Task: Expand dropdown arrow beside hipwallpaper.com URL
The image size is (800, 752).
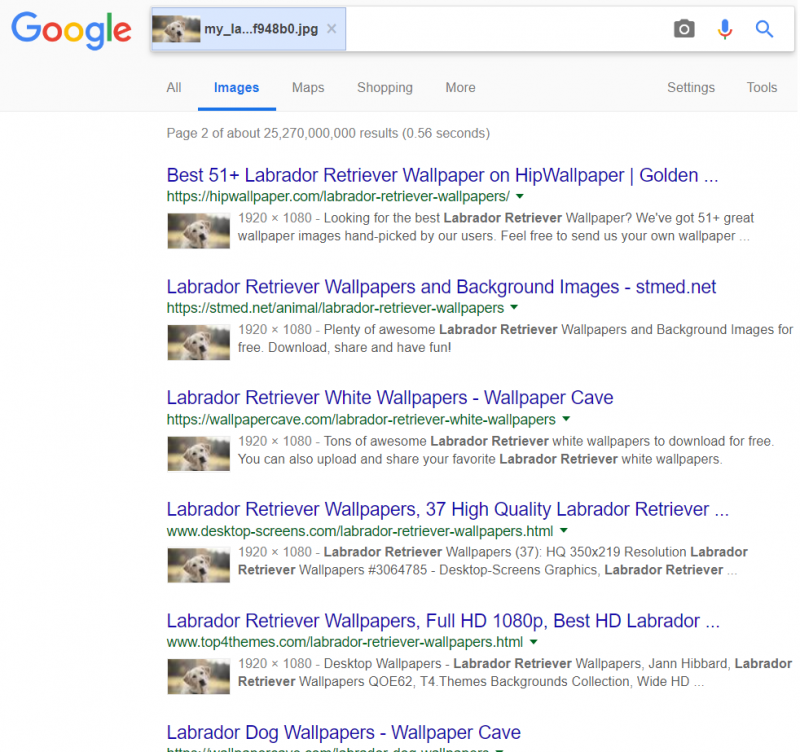Action: (520, 196)
